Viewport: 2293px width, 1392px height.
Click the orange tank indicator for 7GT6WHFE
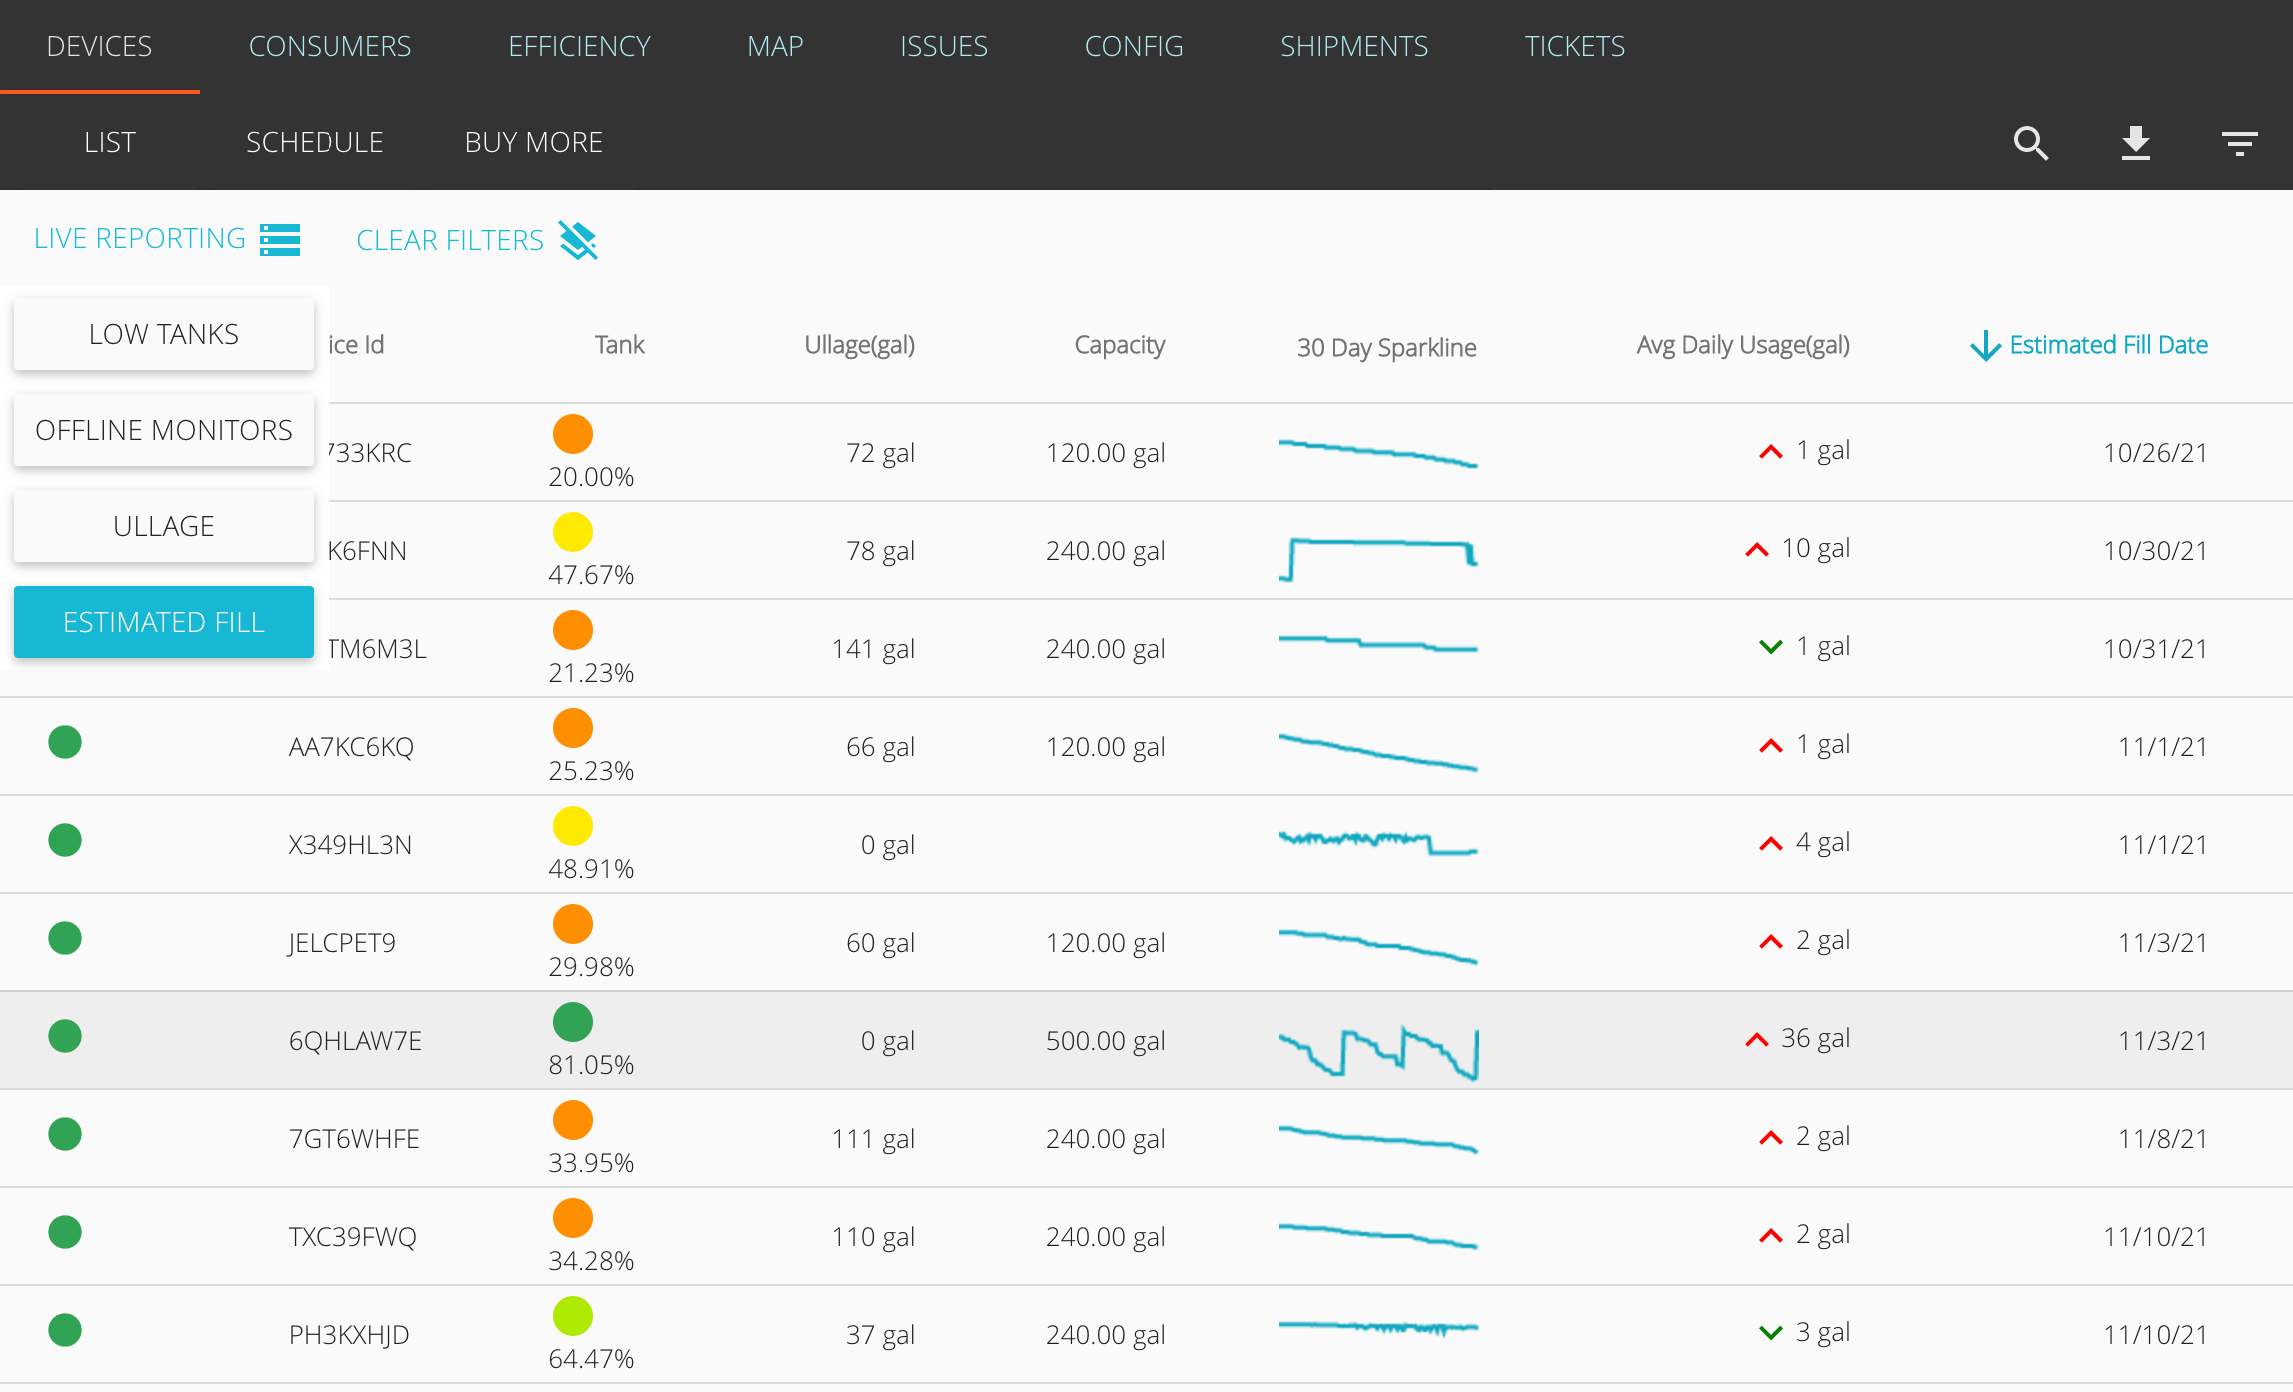pos(573,1120)
